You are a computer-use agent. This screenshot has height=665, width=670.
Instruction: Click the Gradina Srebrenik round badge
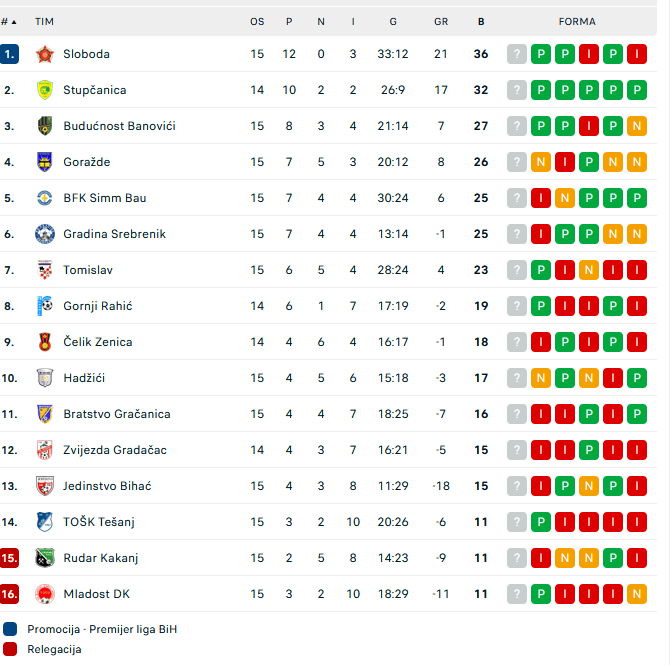coord(45,234)
